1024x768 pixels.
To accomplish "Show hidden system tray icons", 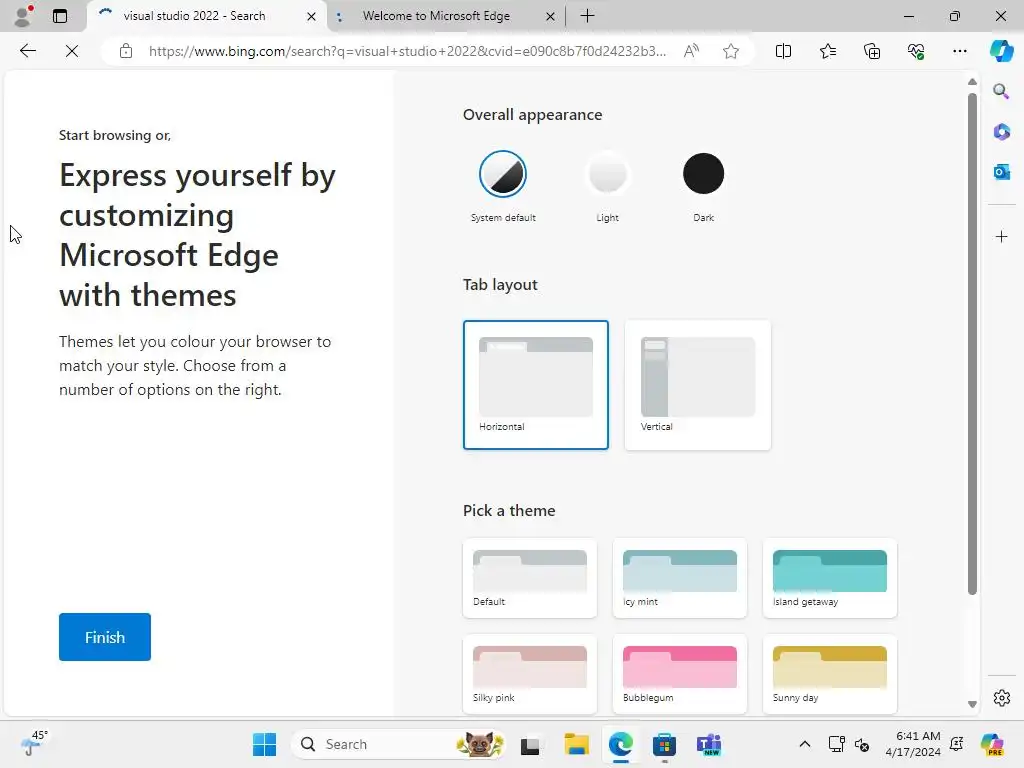I will click(x=805, y=744).
